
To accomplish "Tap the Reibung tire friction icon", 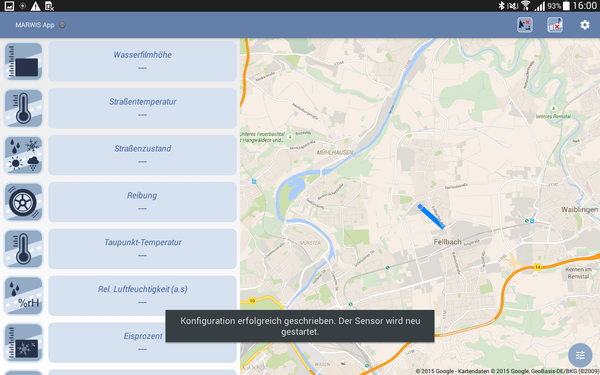I will tap(23, 202).
